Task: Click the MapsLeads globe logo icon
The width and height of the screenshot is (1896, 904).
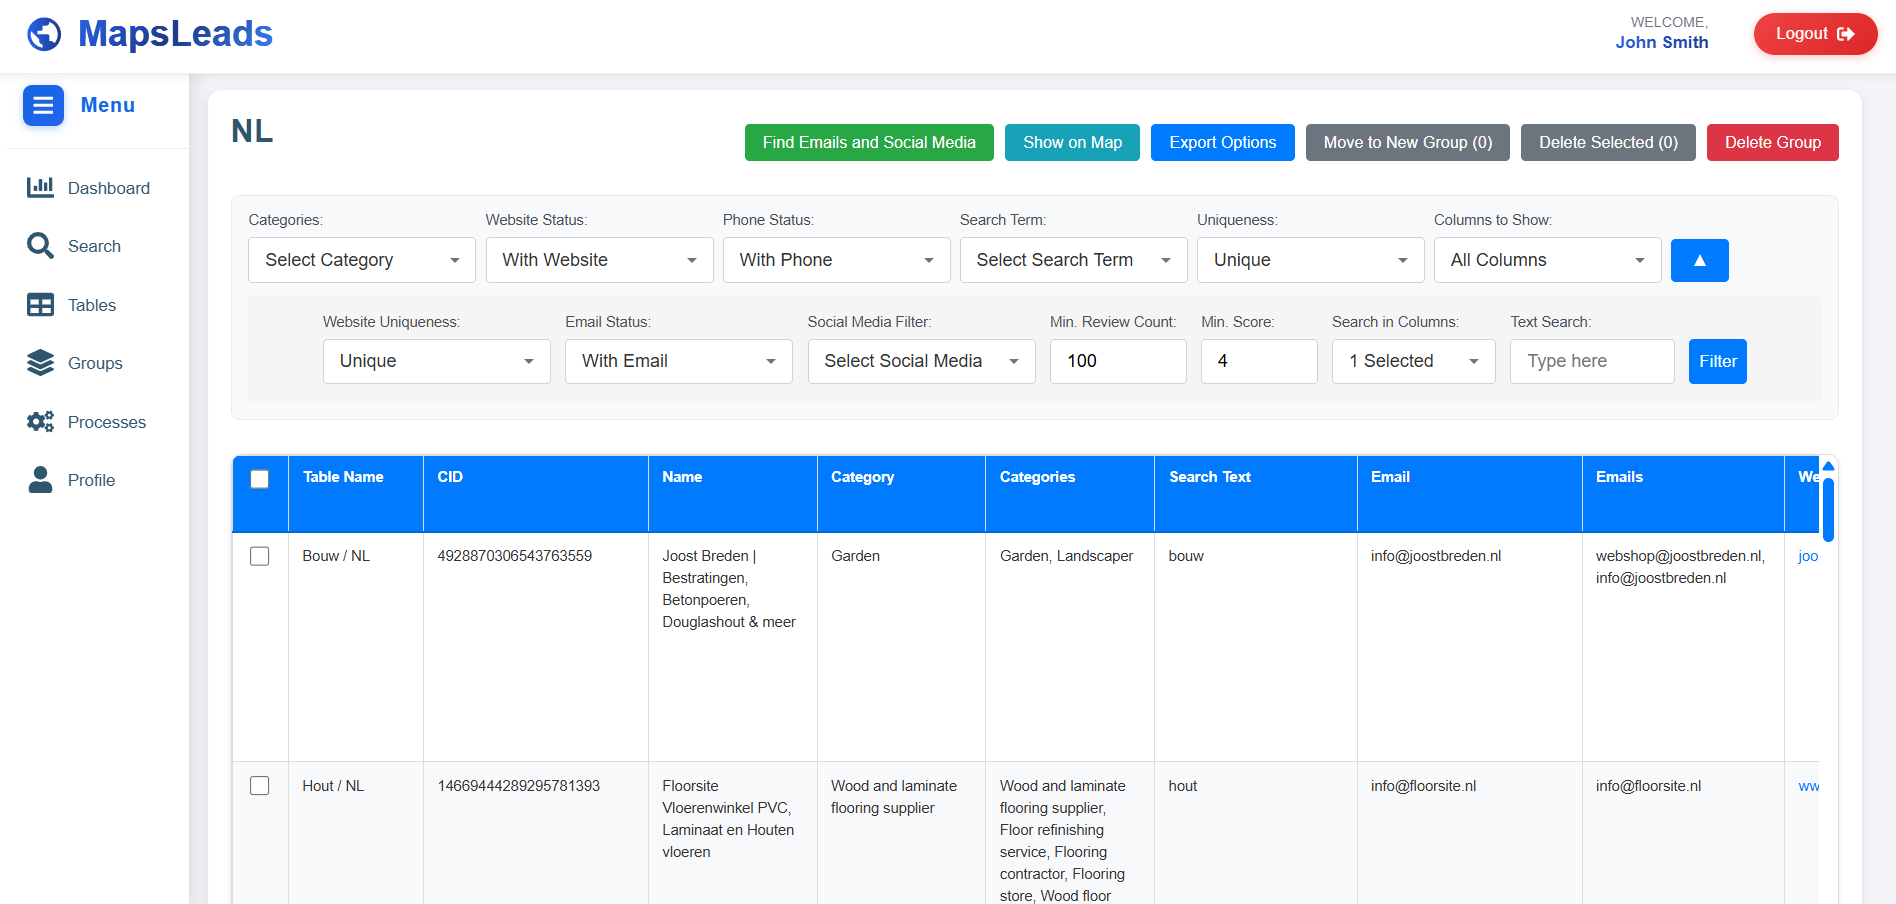Action: tap(44, 34)
